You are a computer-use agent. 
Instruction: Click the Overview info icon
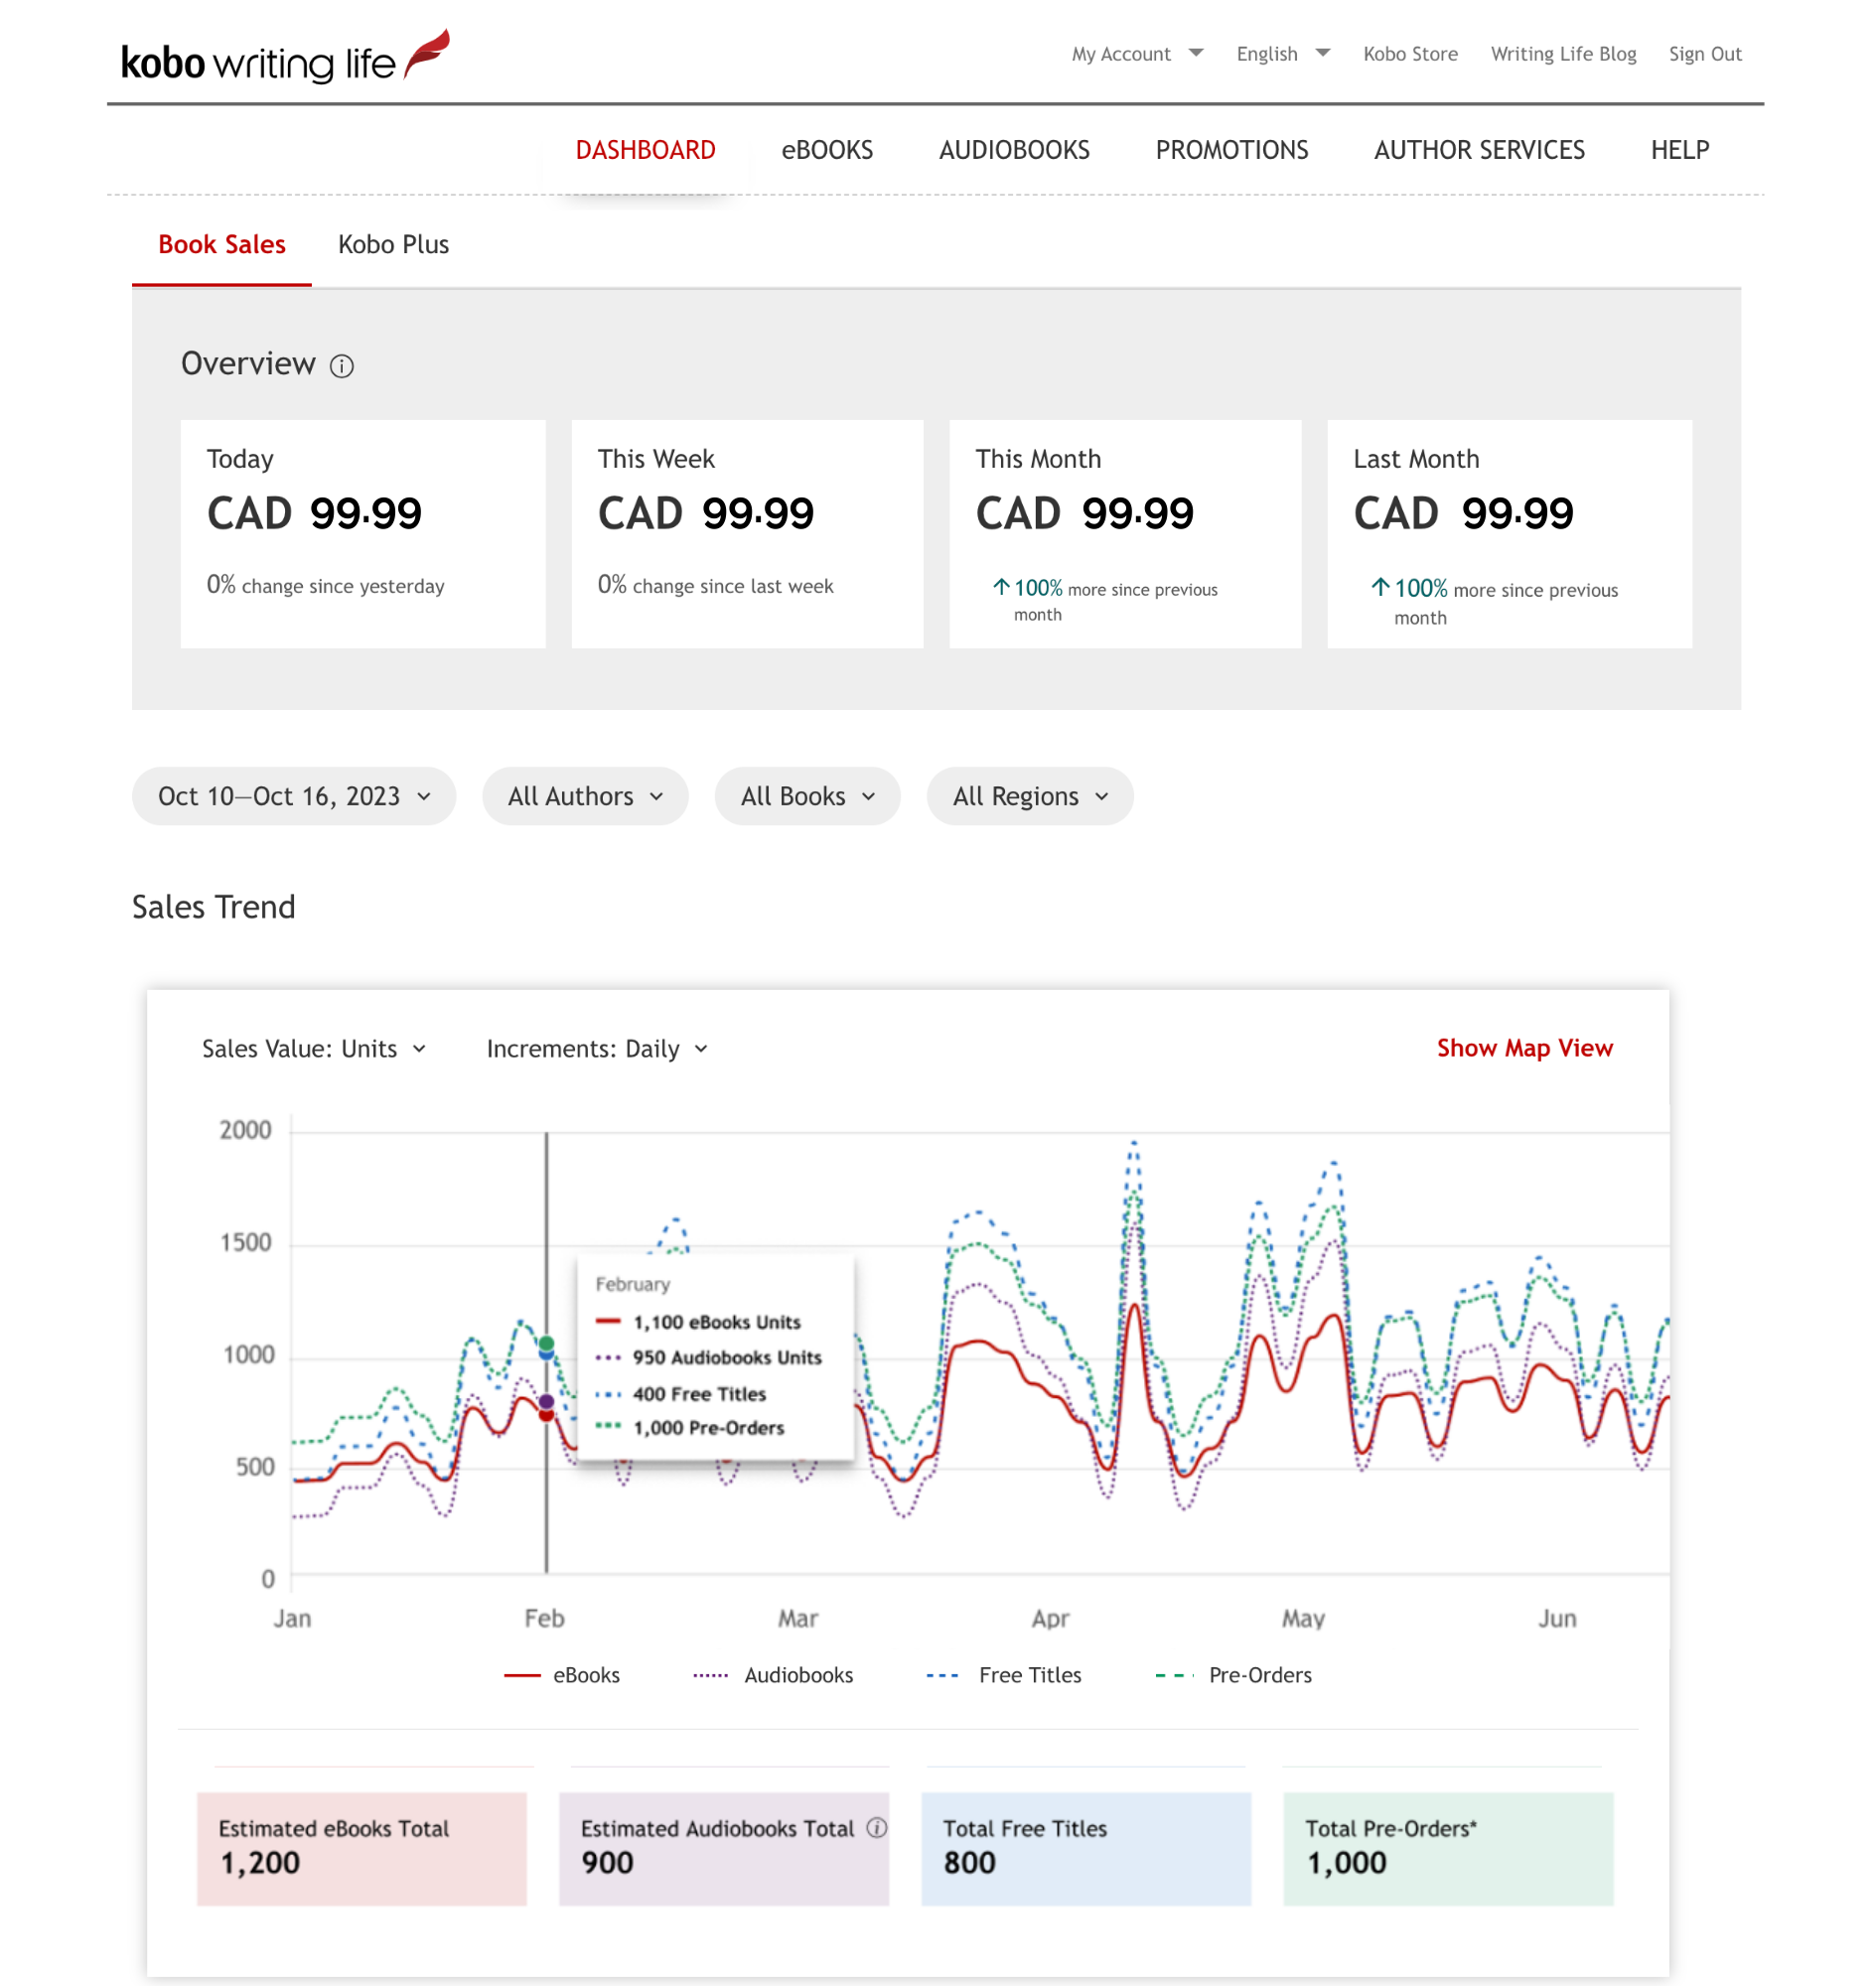click(x=342, y=366)
